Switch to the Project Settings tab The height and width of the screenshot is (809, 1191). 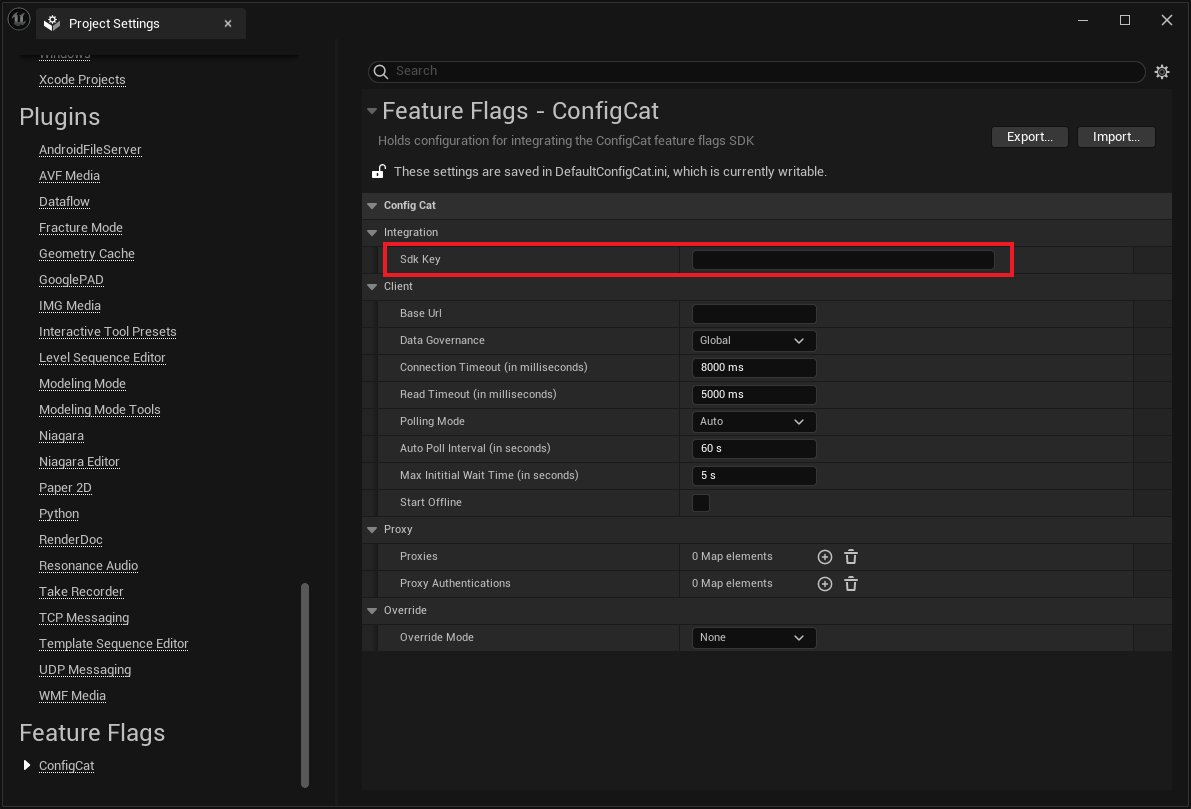click(113, 23)
